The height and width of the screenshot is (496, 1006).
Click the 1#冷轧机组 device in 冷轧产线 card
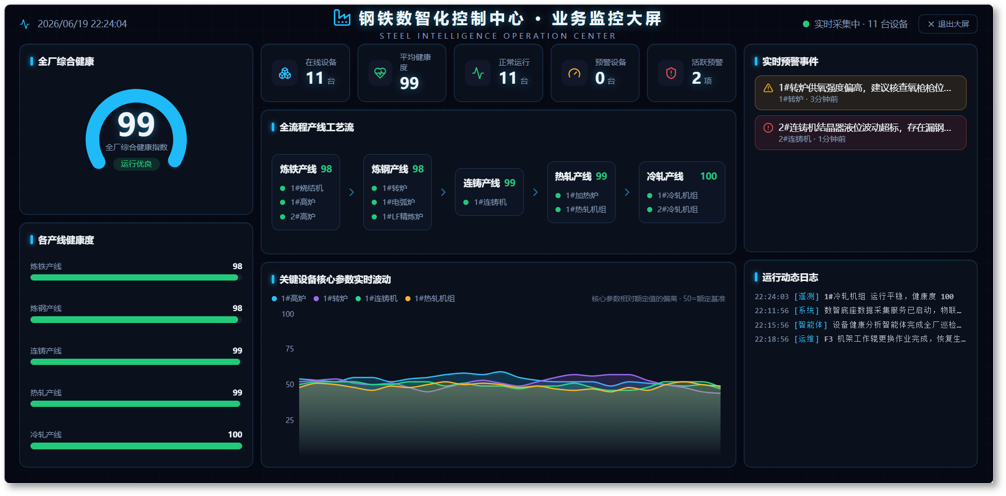coord(672,196)
